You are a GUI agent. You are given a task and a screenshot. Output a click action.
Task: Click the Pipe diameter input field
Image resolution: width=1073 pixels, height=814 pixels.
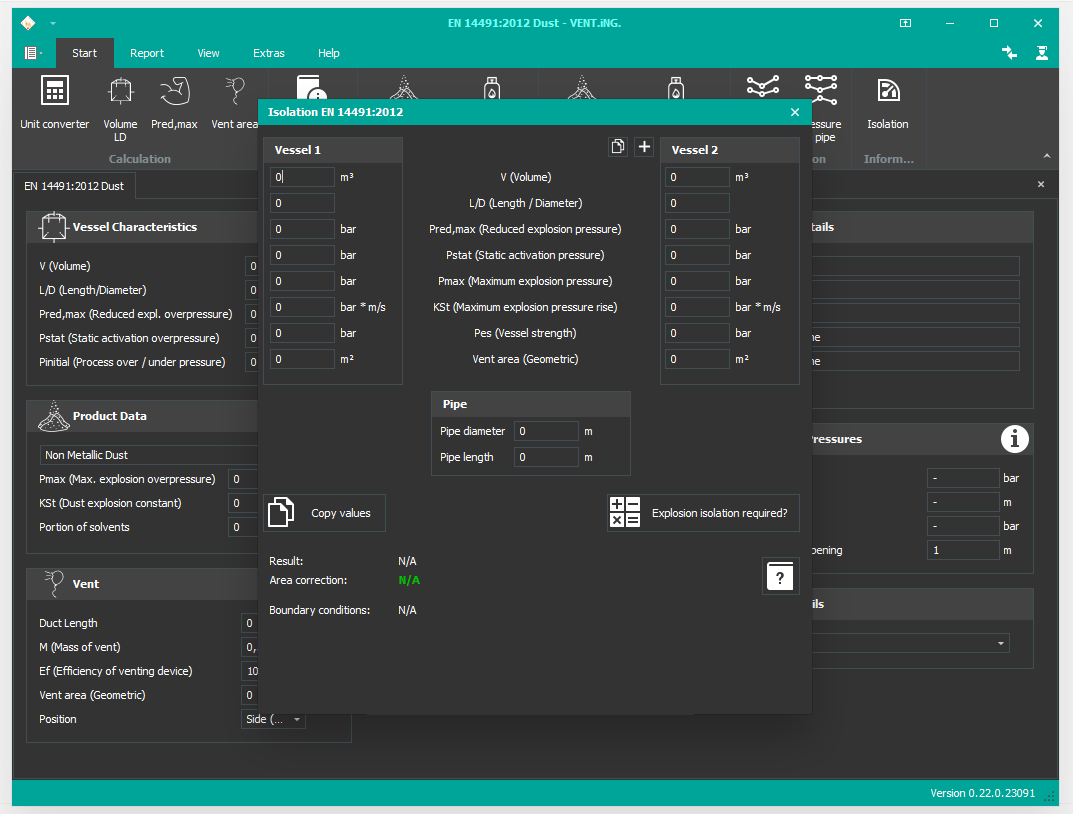(546, 431)
